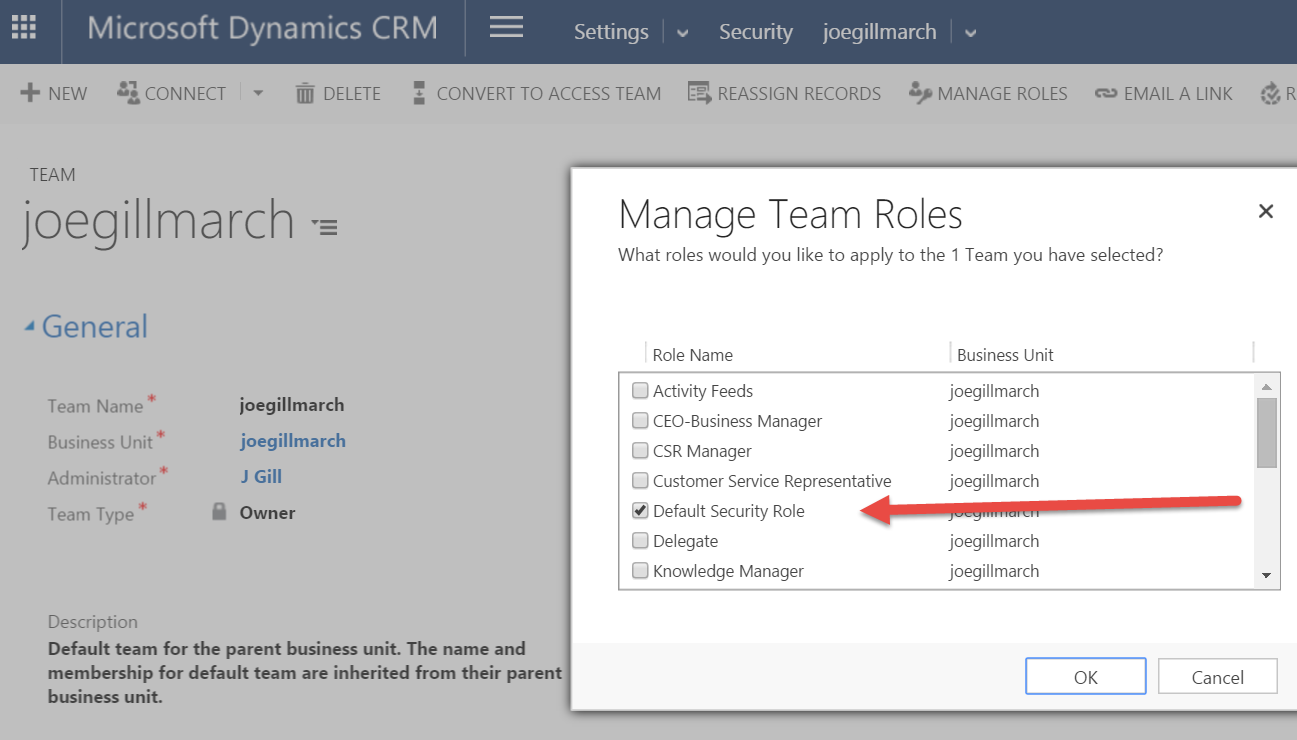Image resolution: width=1297 pixels, height=740 pixels.
Task: Click the DELETE trash icon
Action: click(x=305, y=93)
